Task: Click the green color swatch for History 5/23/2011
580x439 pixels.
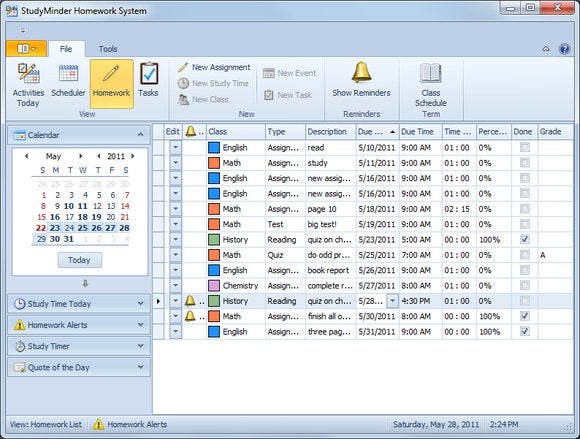Action: [x=214, y=239]
